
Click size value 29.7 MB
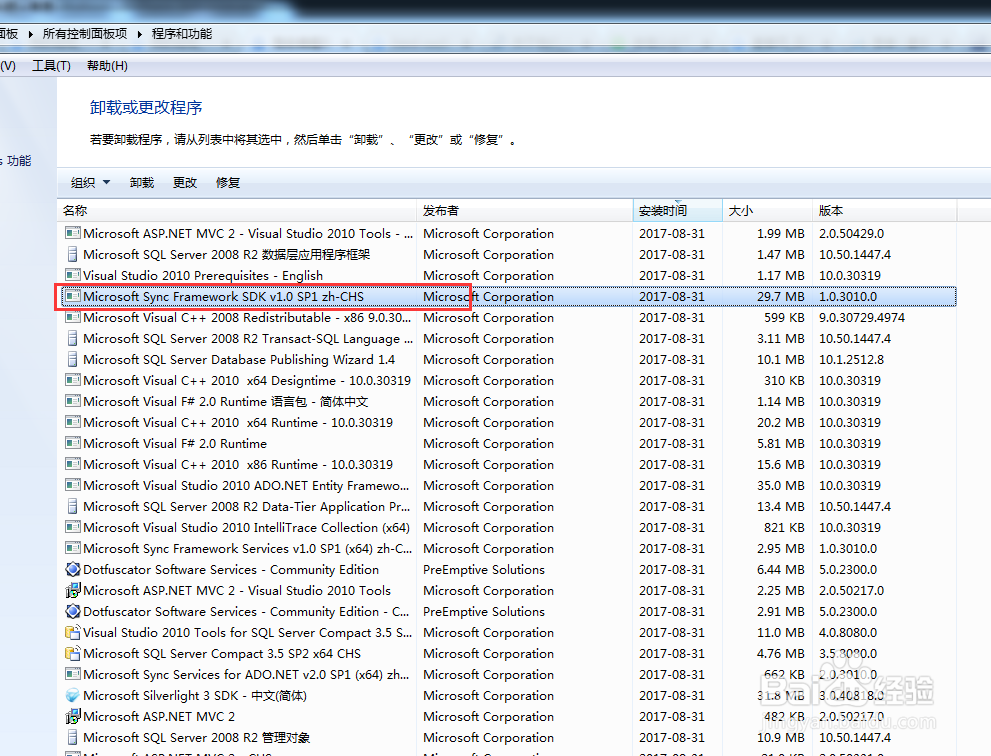click(x=781, y=296)
